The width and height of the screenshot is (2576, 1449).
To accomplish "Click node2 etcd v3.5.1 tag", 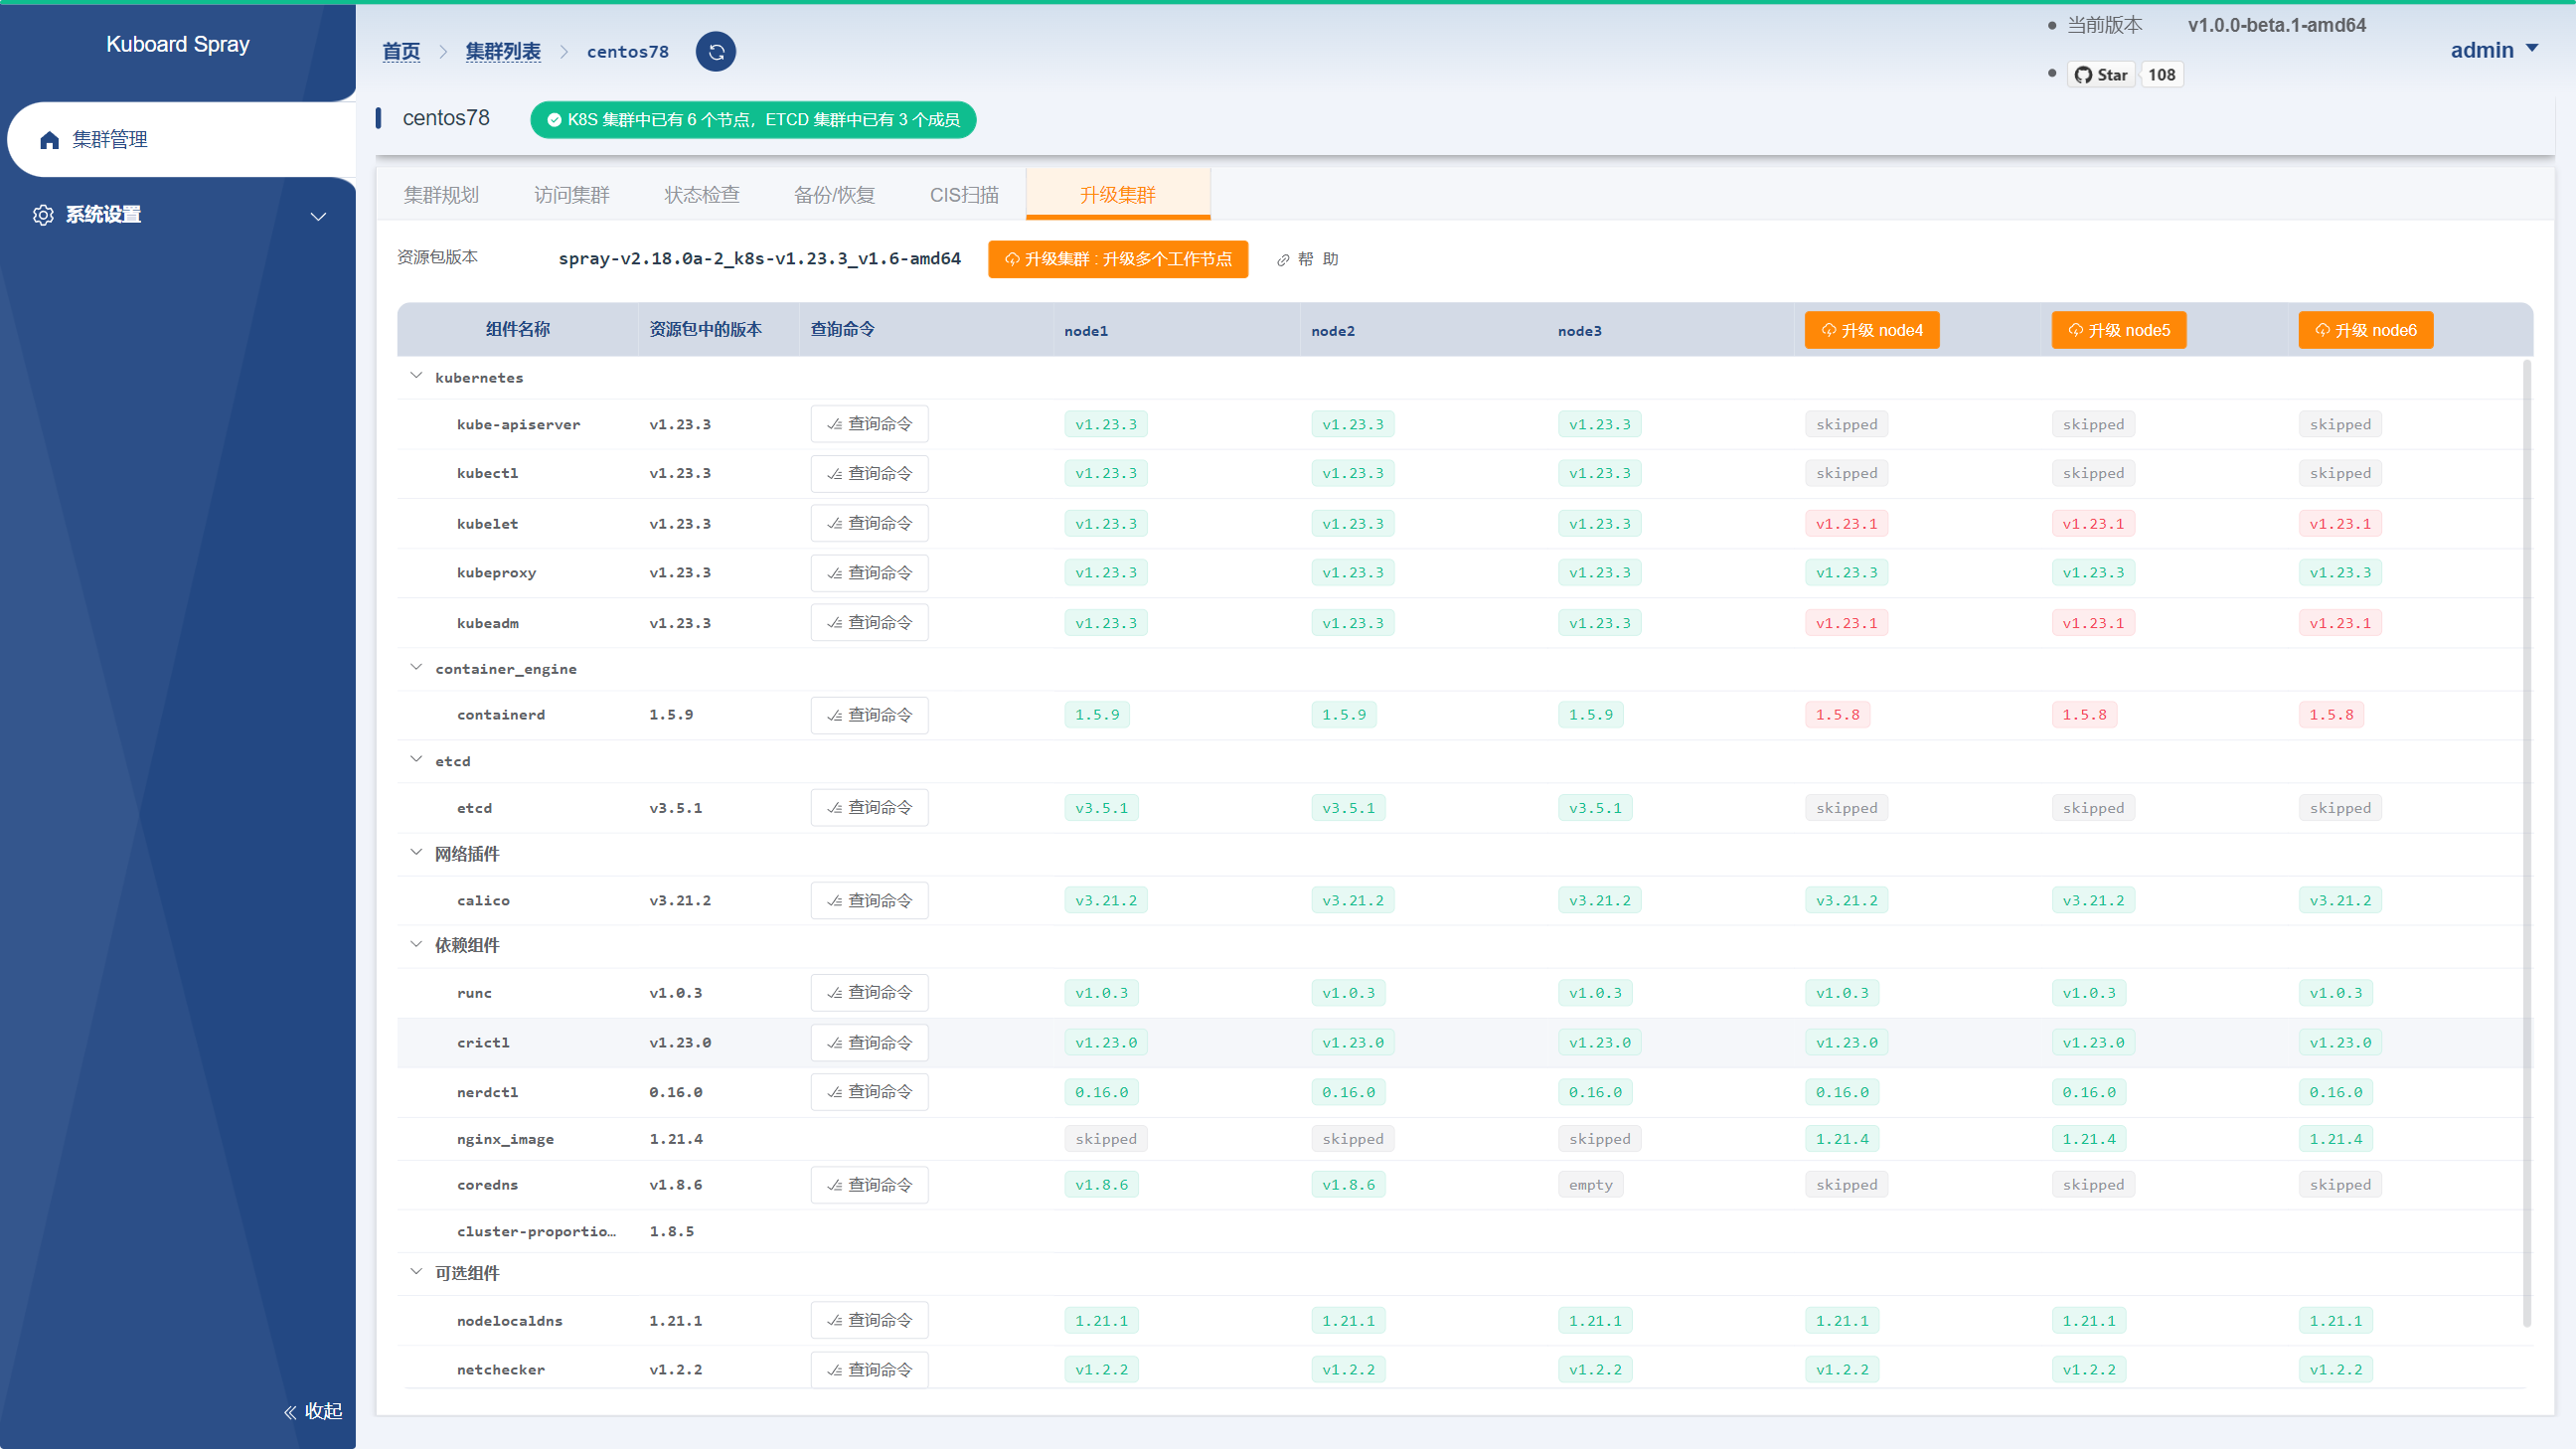I will [1348, 808].
